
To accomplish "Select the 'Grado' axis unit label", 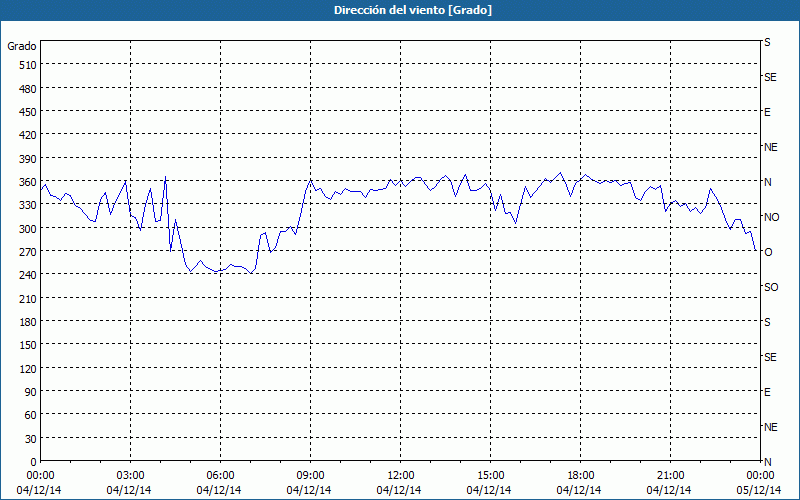I will click(x=22, y=46).
